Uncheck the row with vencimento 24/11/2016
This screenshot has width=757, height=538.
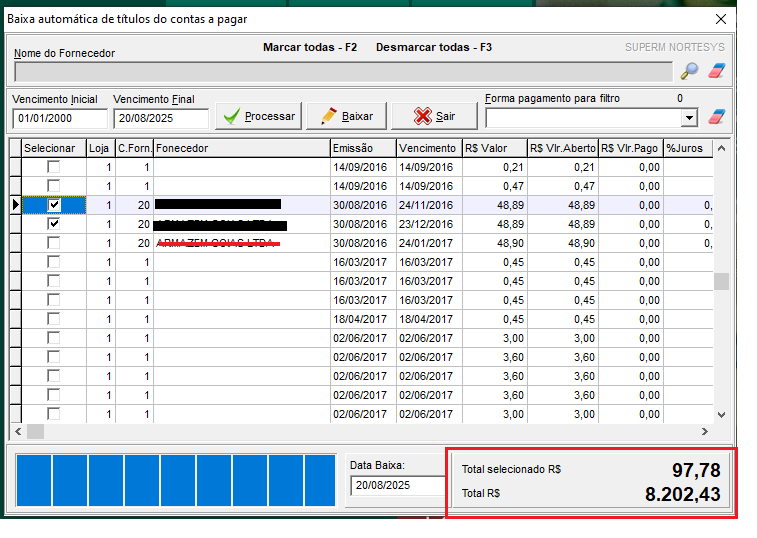(x=54, y=205)
